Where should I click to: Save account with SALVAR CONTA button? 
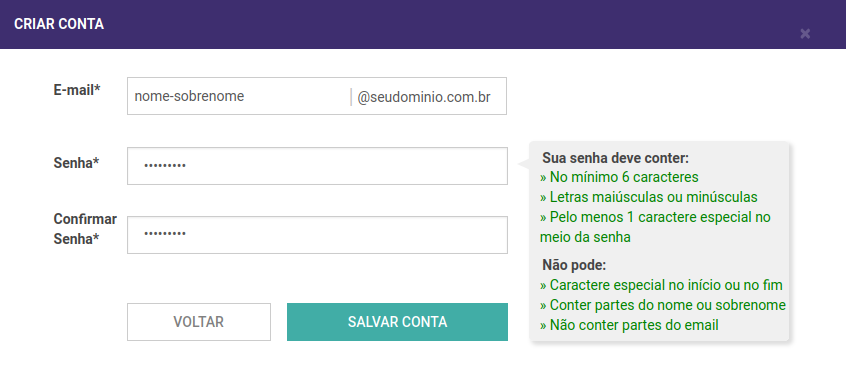coord(397,322)
